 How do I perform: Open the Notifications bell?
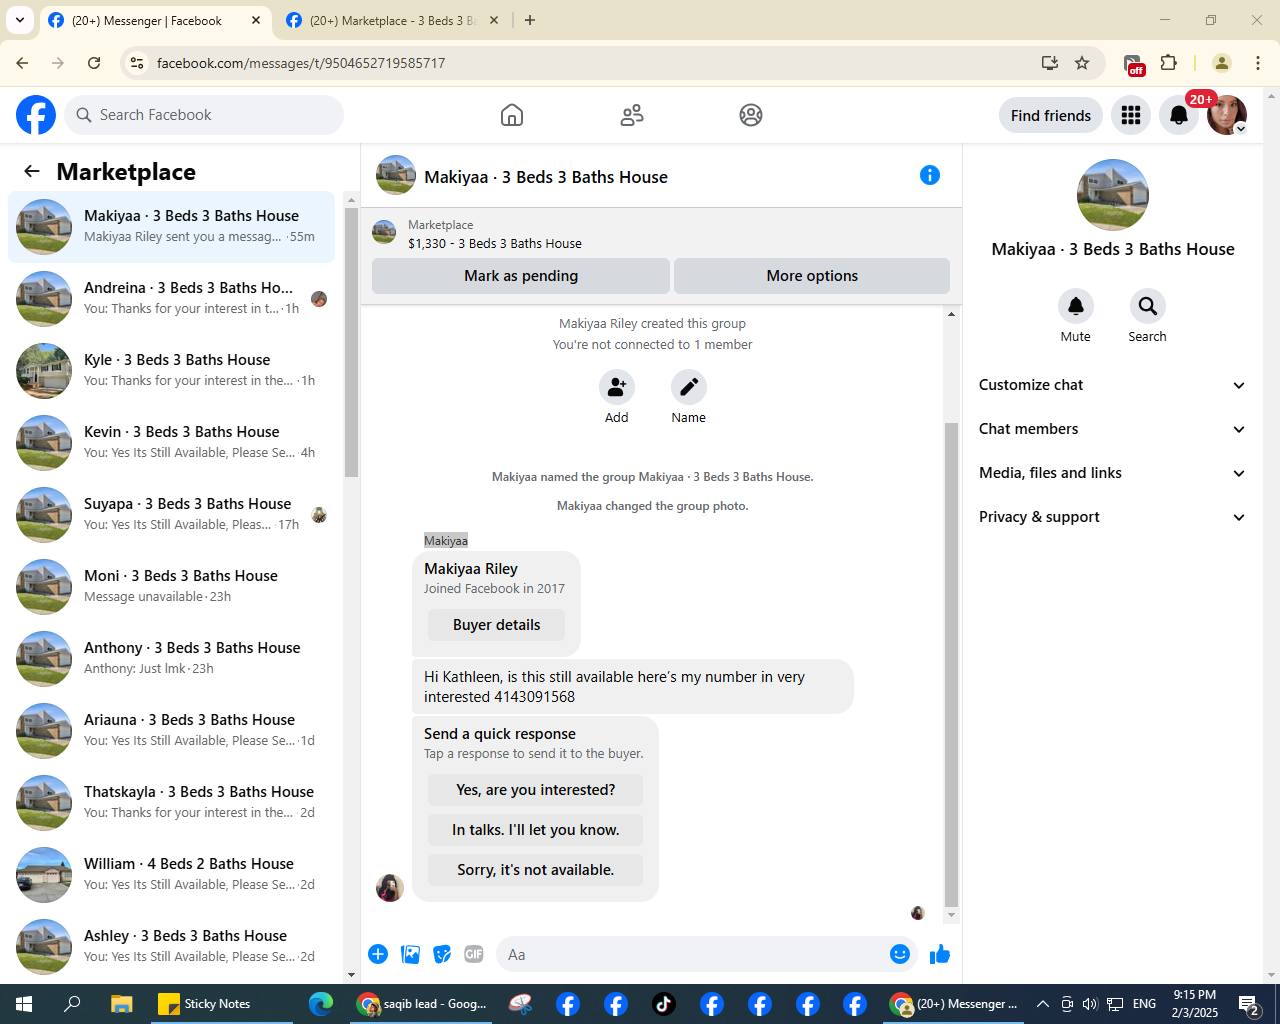click(1179, 115)
